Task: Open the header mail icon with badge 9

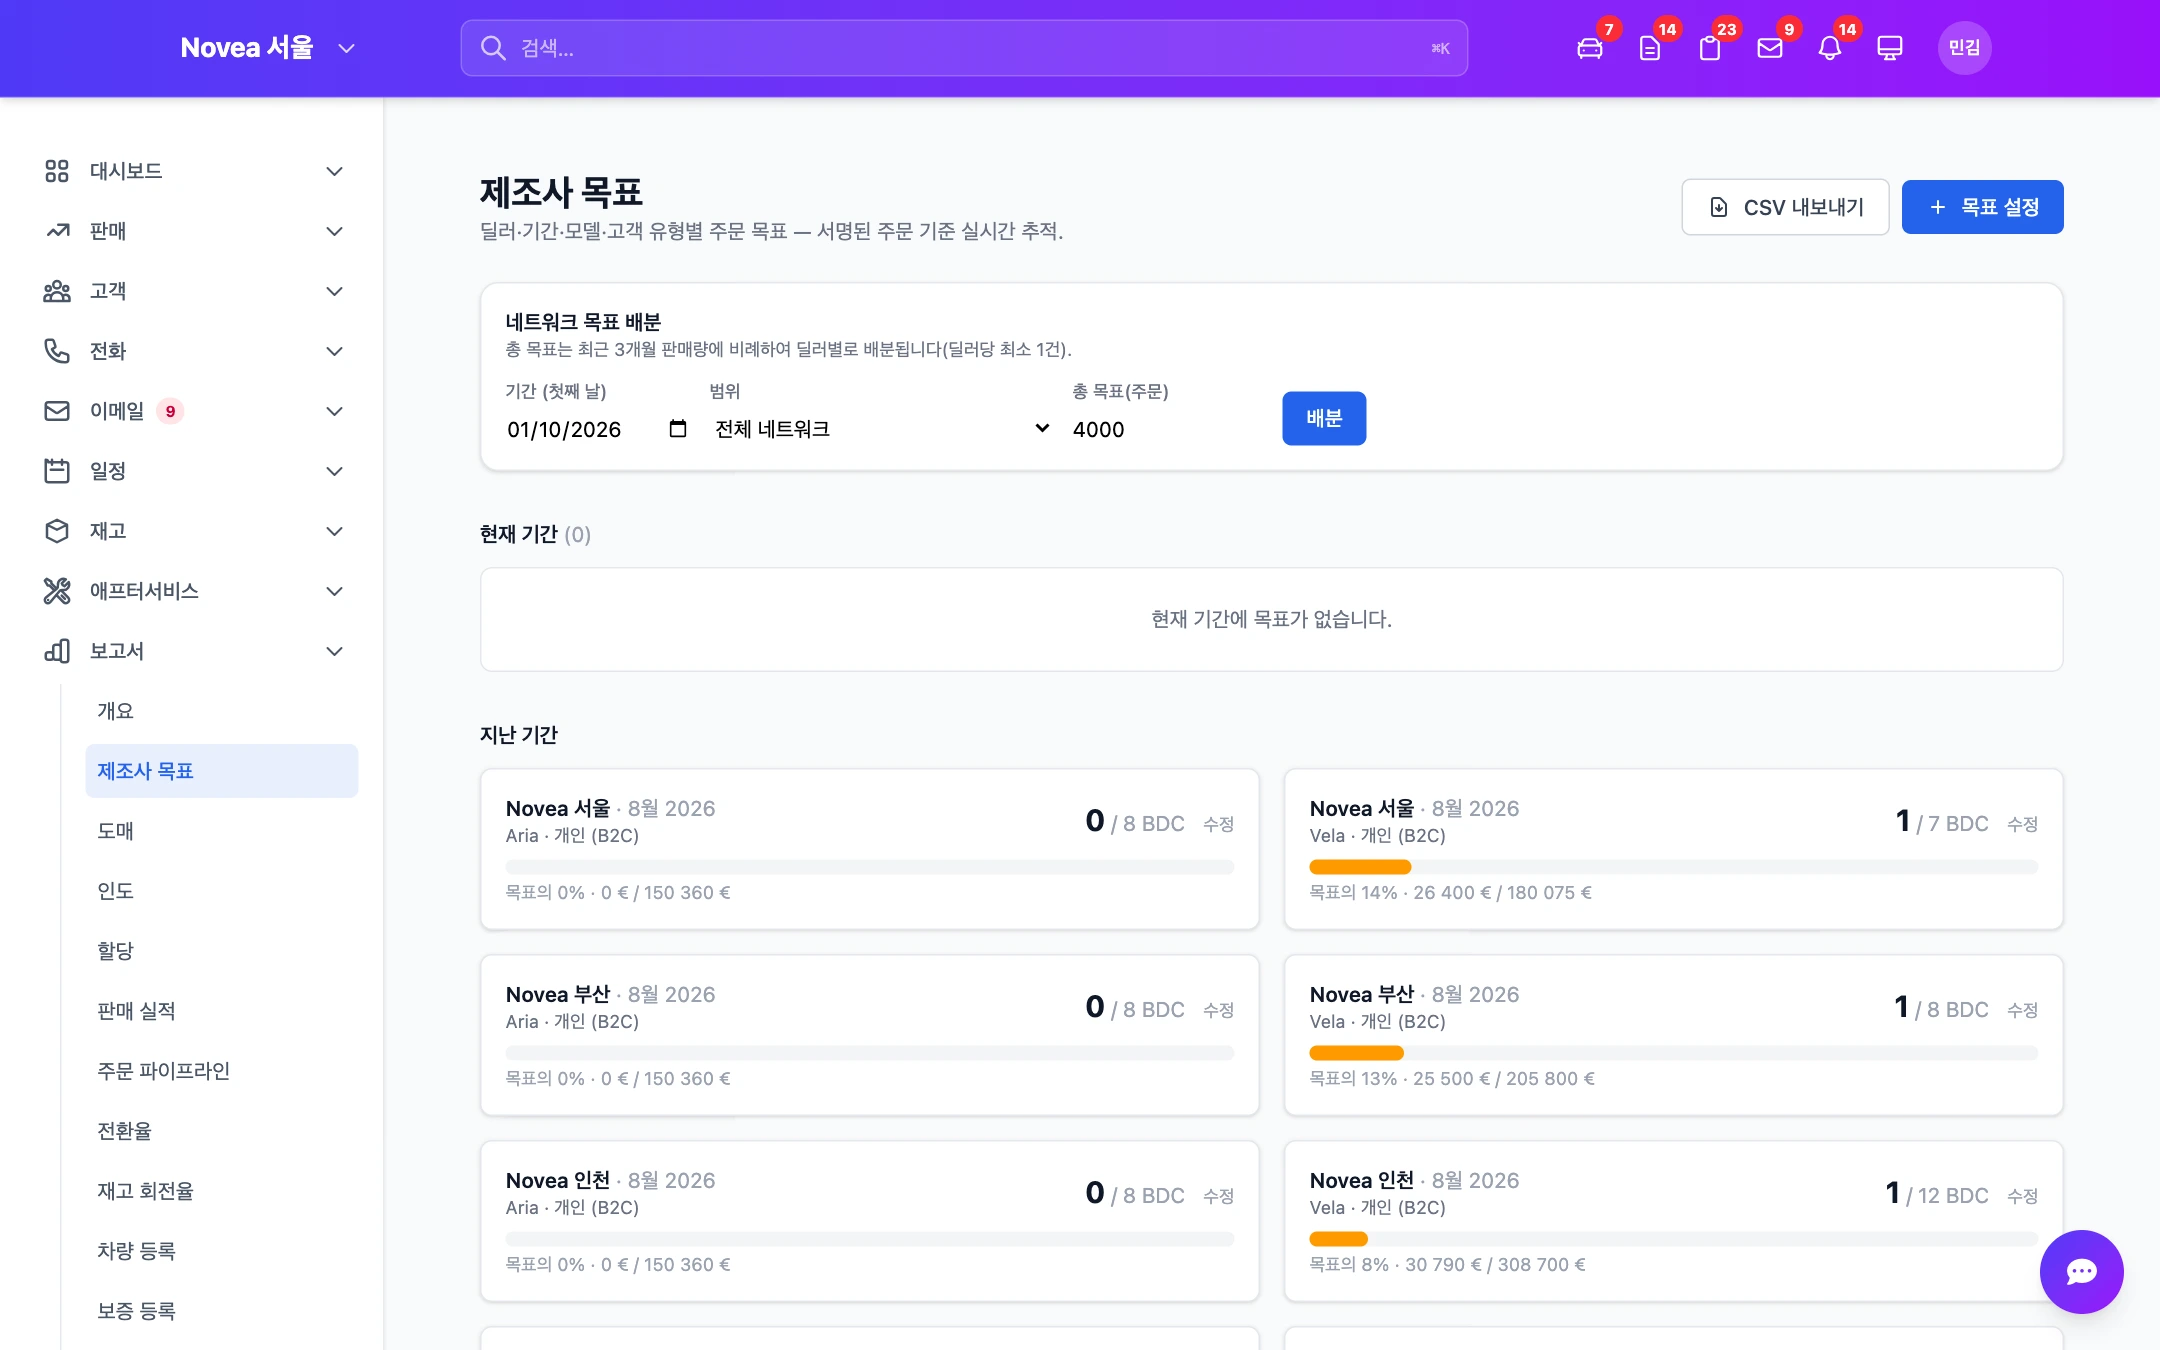Action: point(1769,48)
